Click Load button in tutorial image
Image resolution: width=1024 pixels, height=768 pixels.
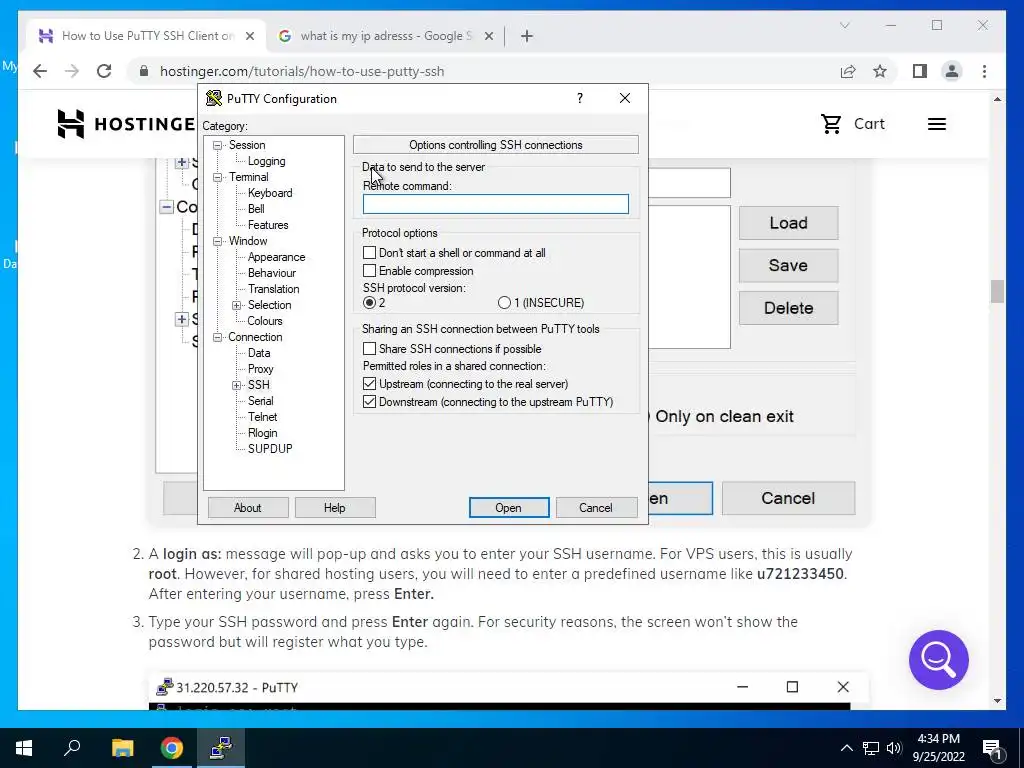click(x=788, y=223)
